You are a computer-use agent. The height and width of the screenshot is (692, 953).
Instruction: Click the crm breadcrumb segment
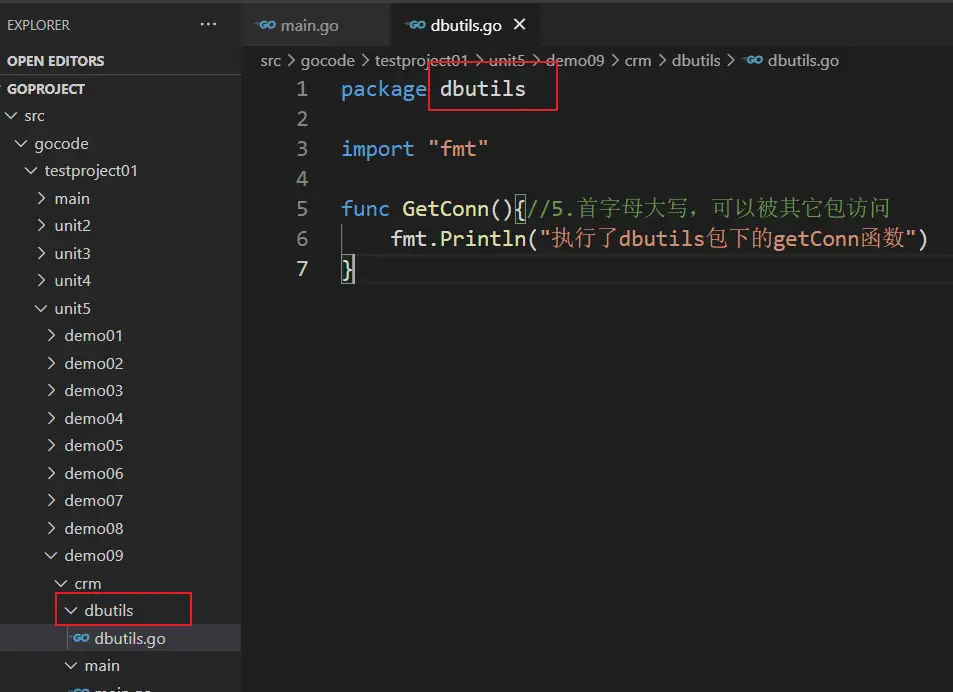637,60
